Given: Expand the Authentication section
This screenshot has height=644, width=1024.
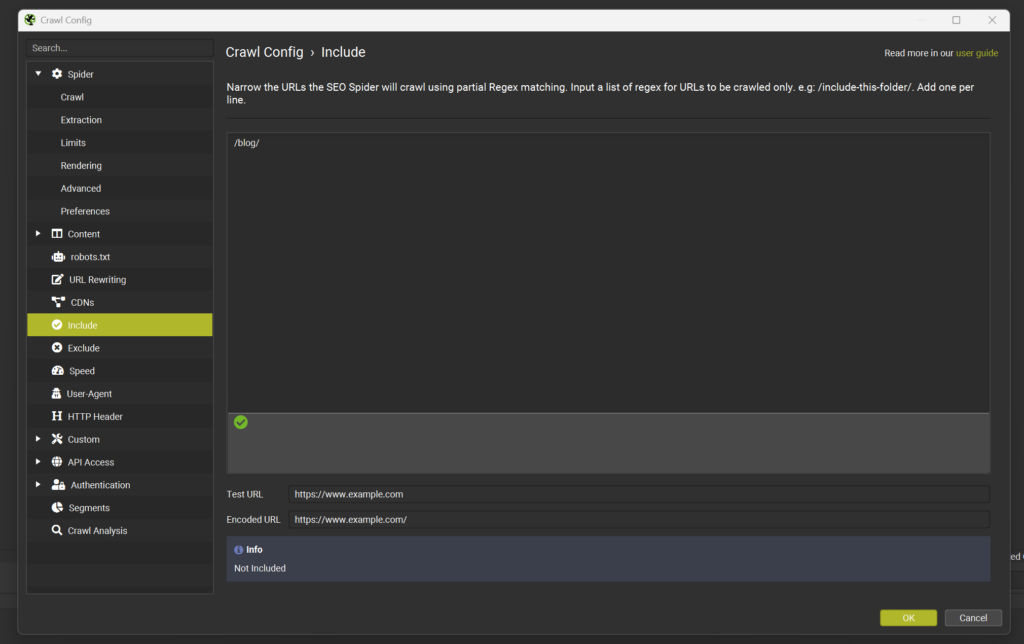Looking at the screenshot, I should coord(38,484).
